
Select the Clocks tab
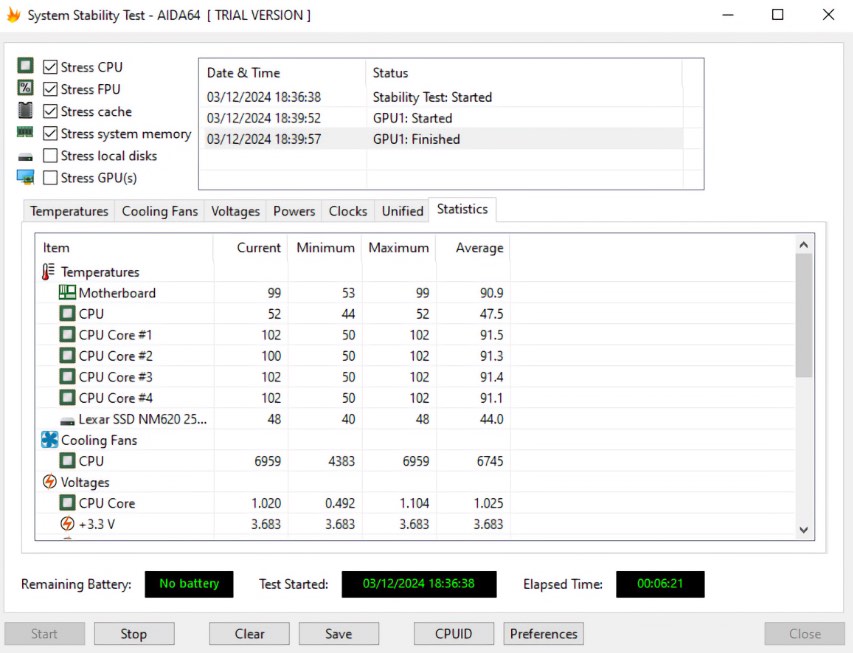coord(348,211)
